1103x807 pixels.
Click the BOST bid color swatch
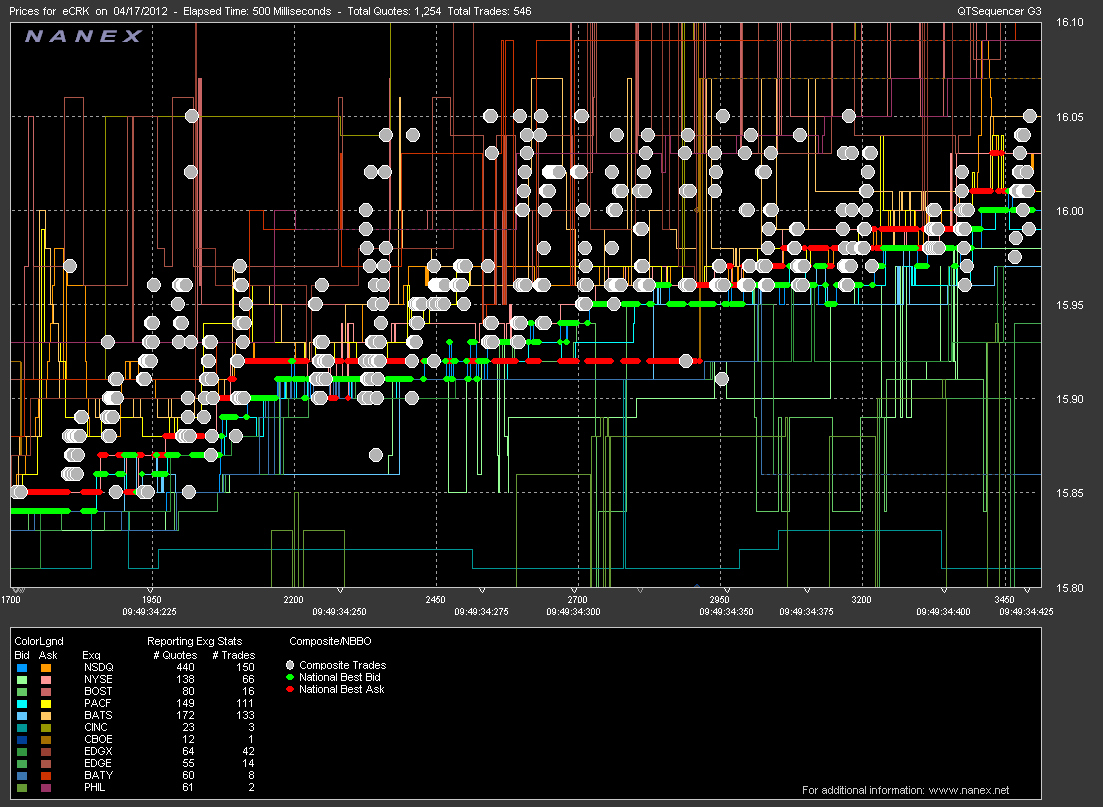22,692
